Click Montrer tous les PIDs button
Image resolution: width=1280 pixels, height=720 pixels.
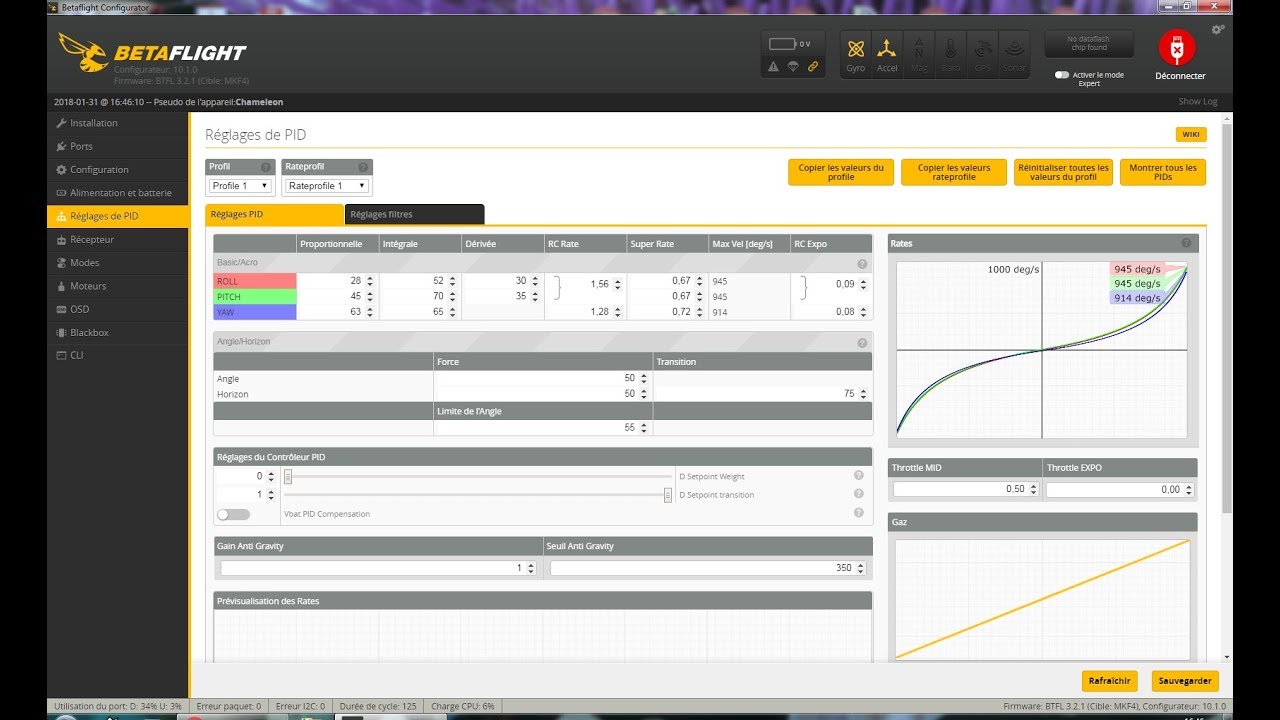coord(1163,172)
